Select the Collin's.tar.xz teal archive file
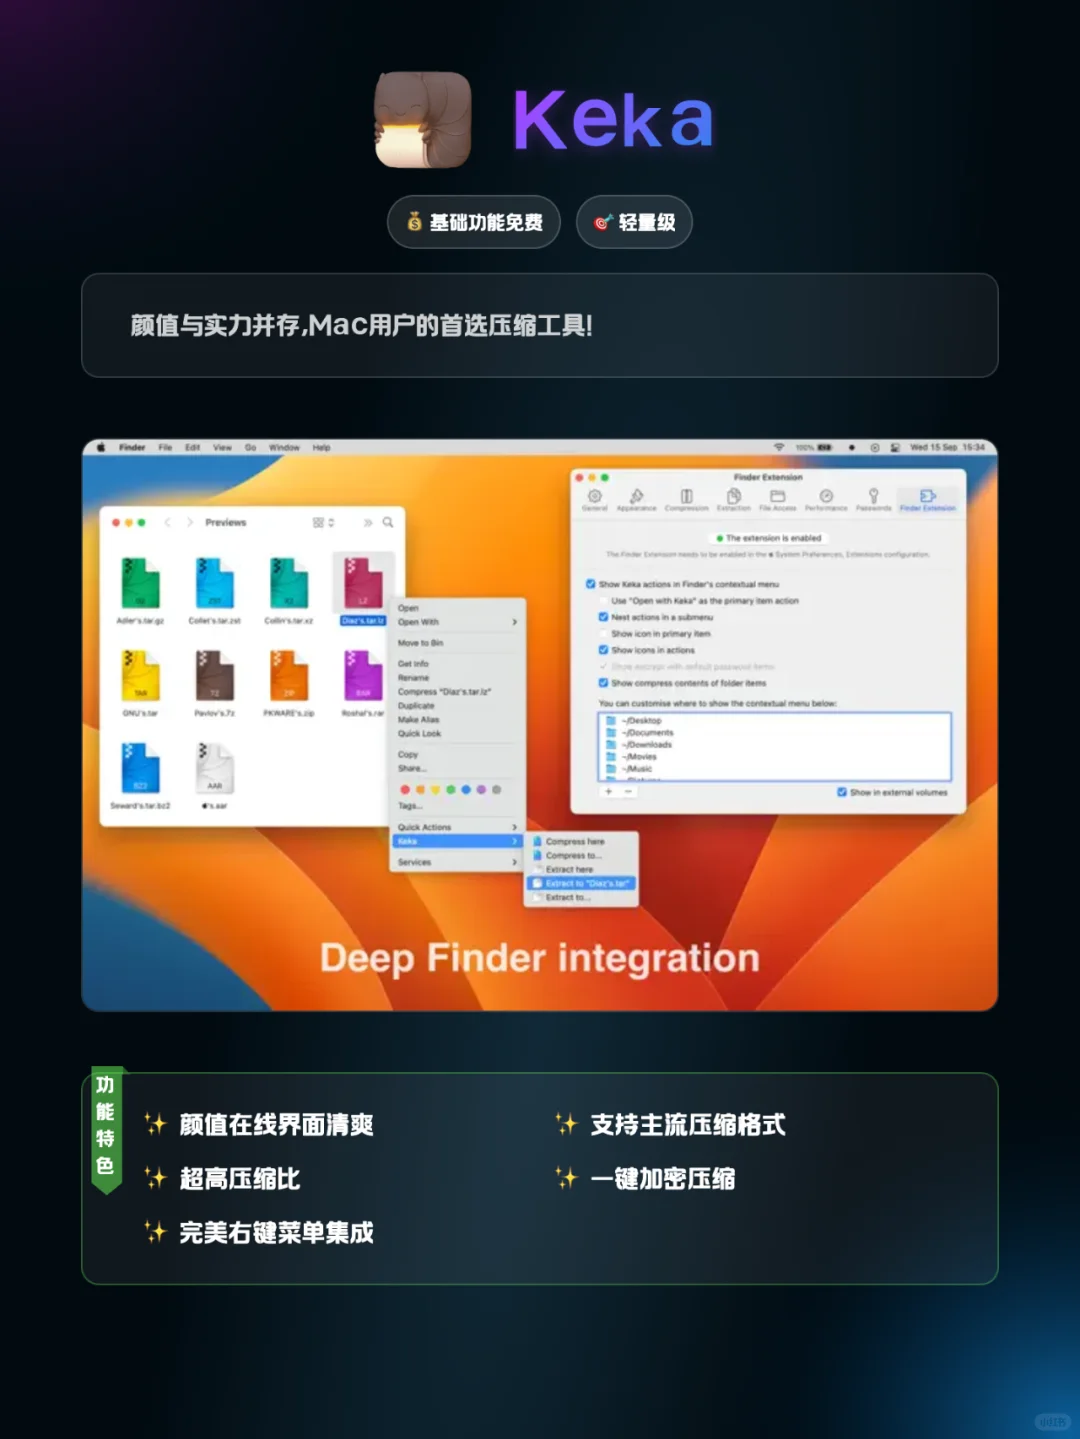 click(289, 584)
